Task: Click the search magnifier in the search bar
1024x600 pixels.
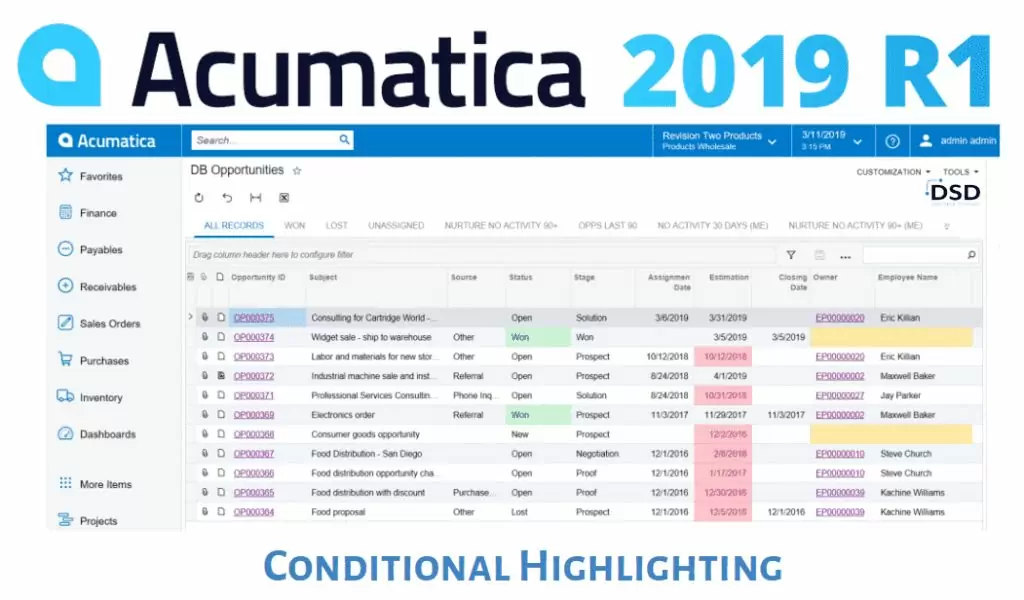Action: [x=344, y=140]
